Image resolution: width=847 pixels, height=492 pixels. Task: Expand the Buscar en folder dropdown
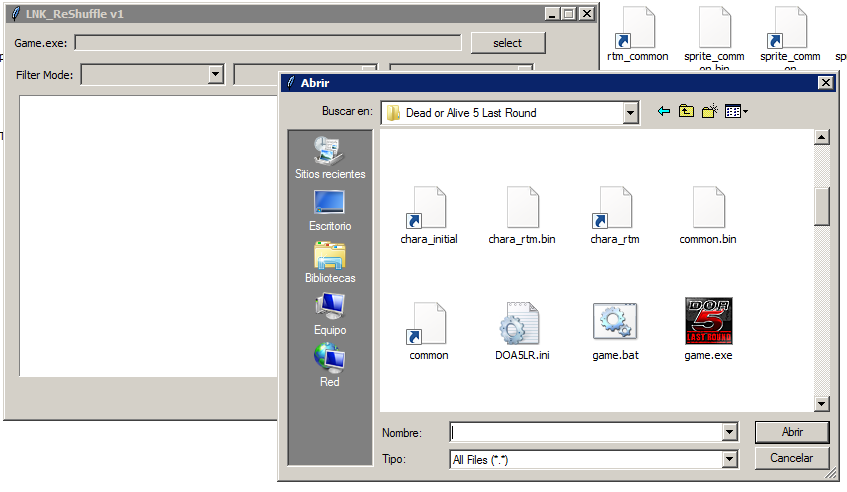click(x=630, y=113)
